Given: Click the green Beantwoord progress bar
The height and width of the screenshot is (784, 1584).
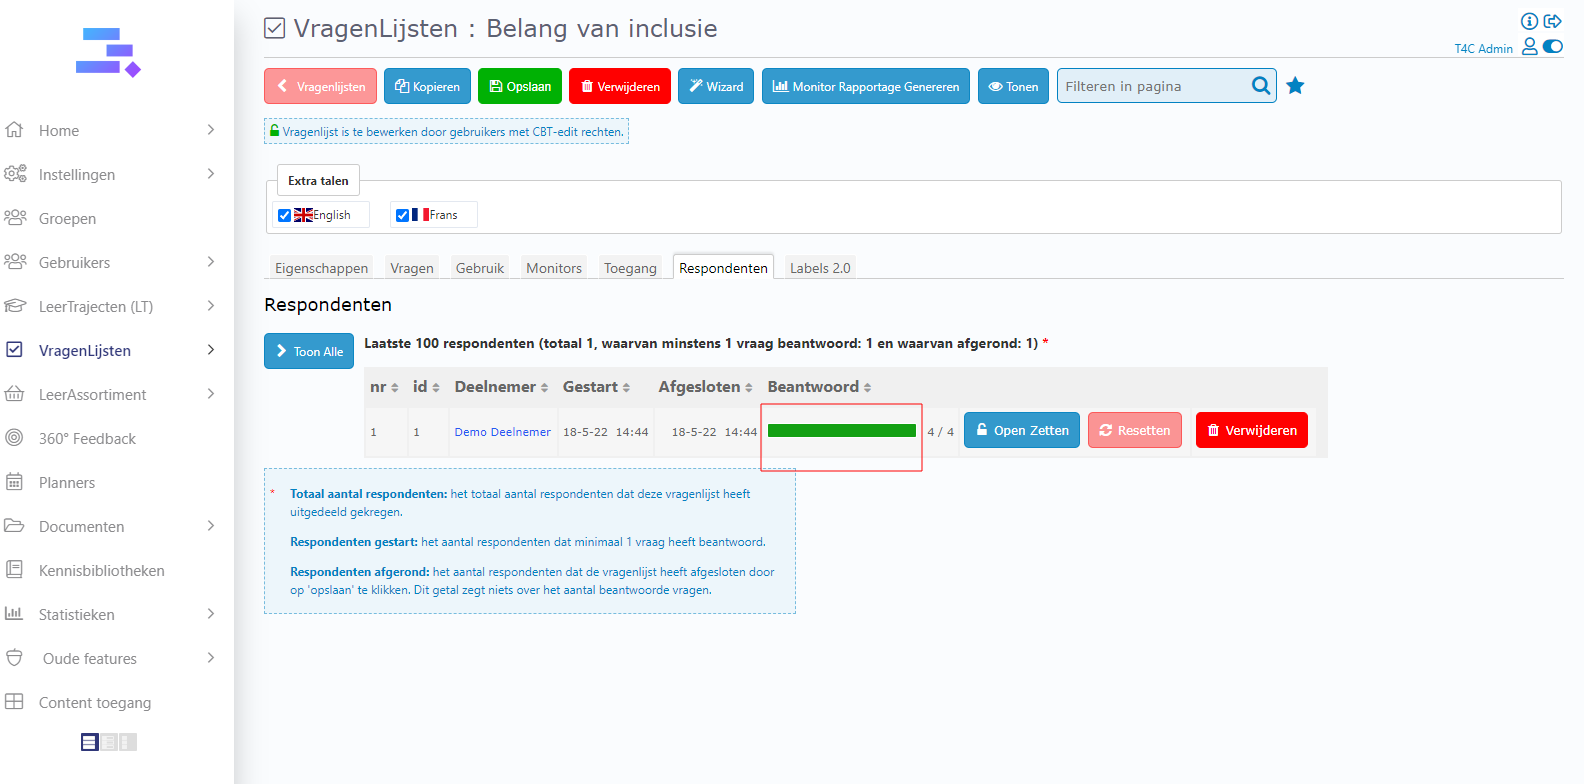Looking at the screenshot, I should pyautogui.click(x=841, y=431).
